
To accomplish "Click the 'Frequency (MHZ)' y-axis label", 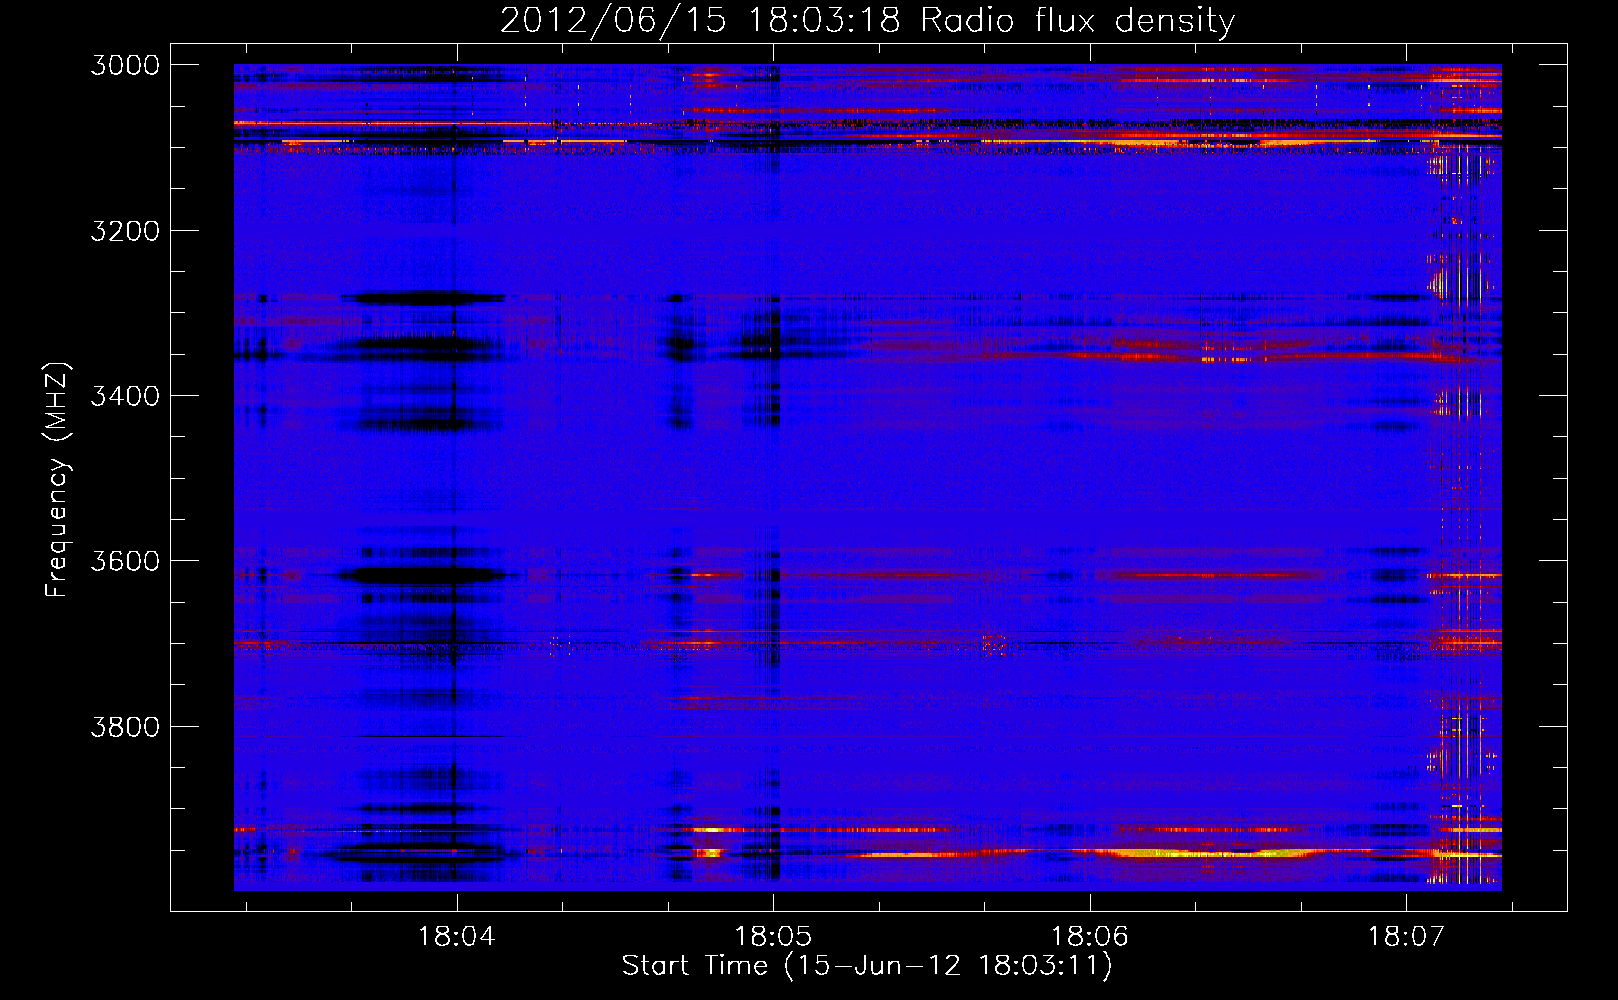I will point(58,480).
